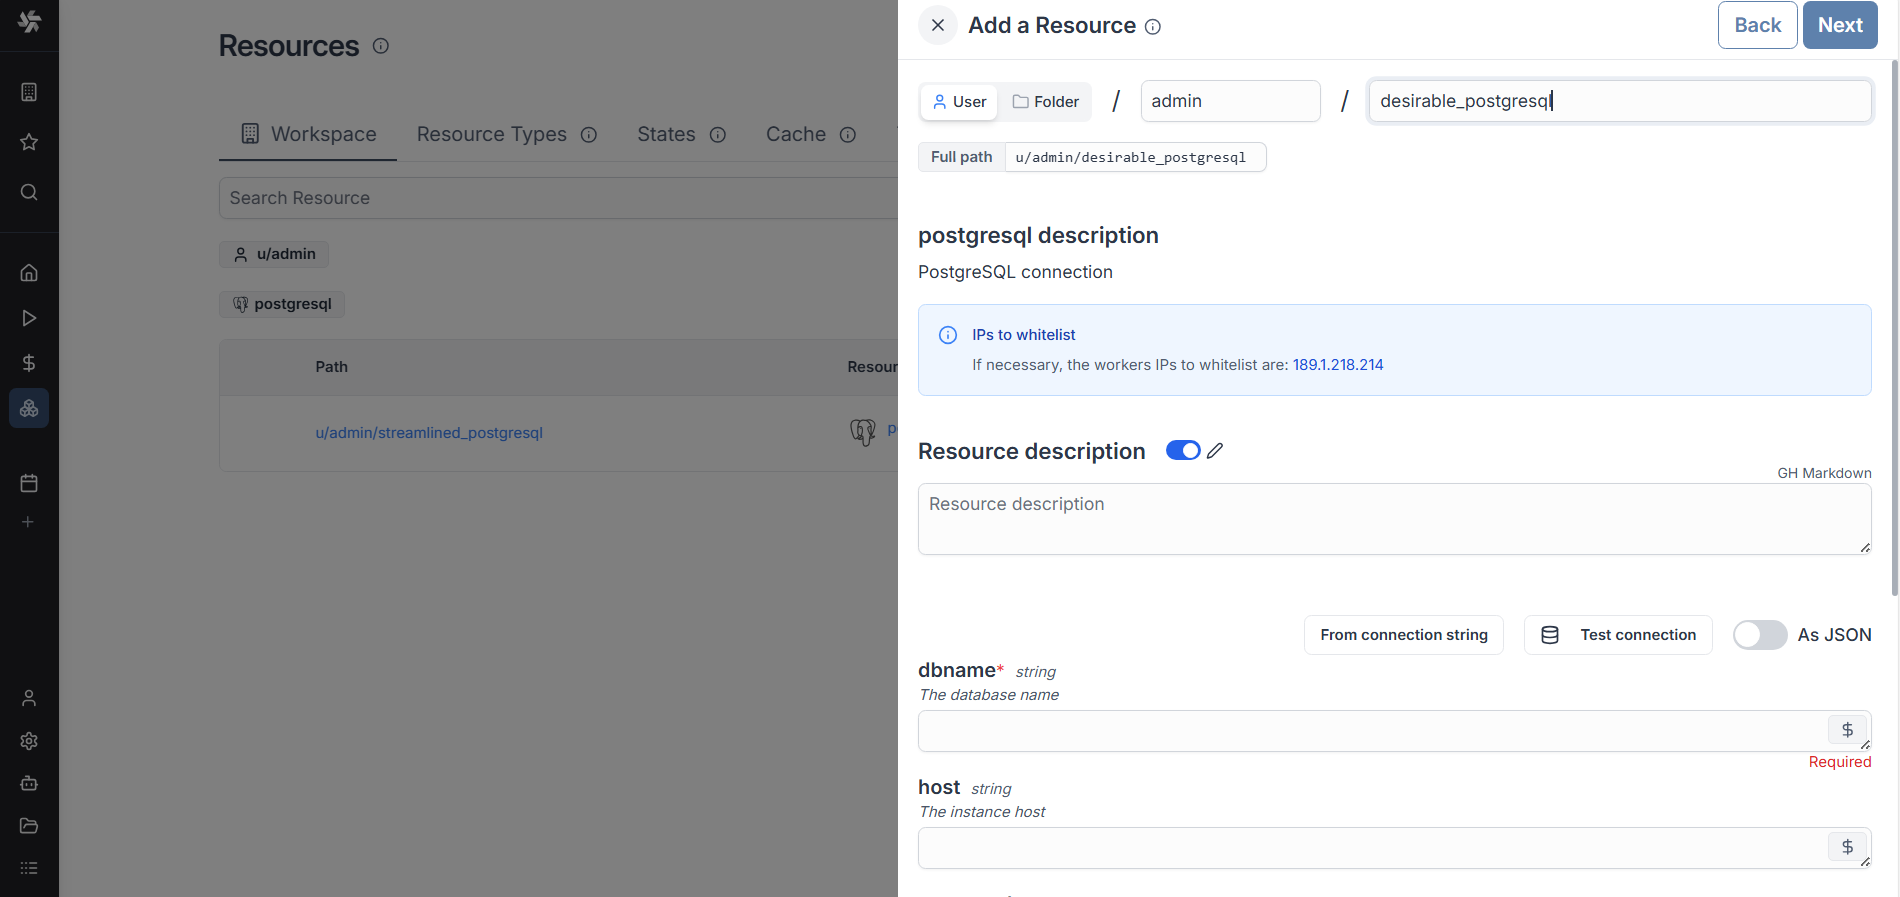Insert variable using dbname dollar icon
The height and width of the screenshot is (897, 1900).
(1847, 730)
